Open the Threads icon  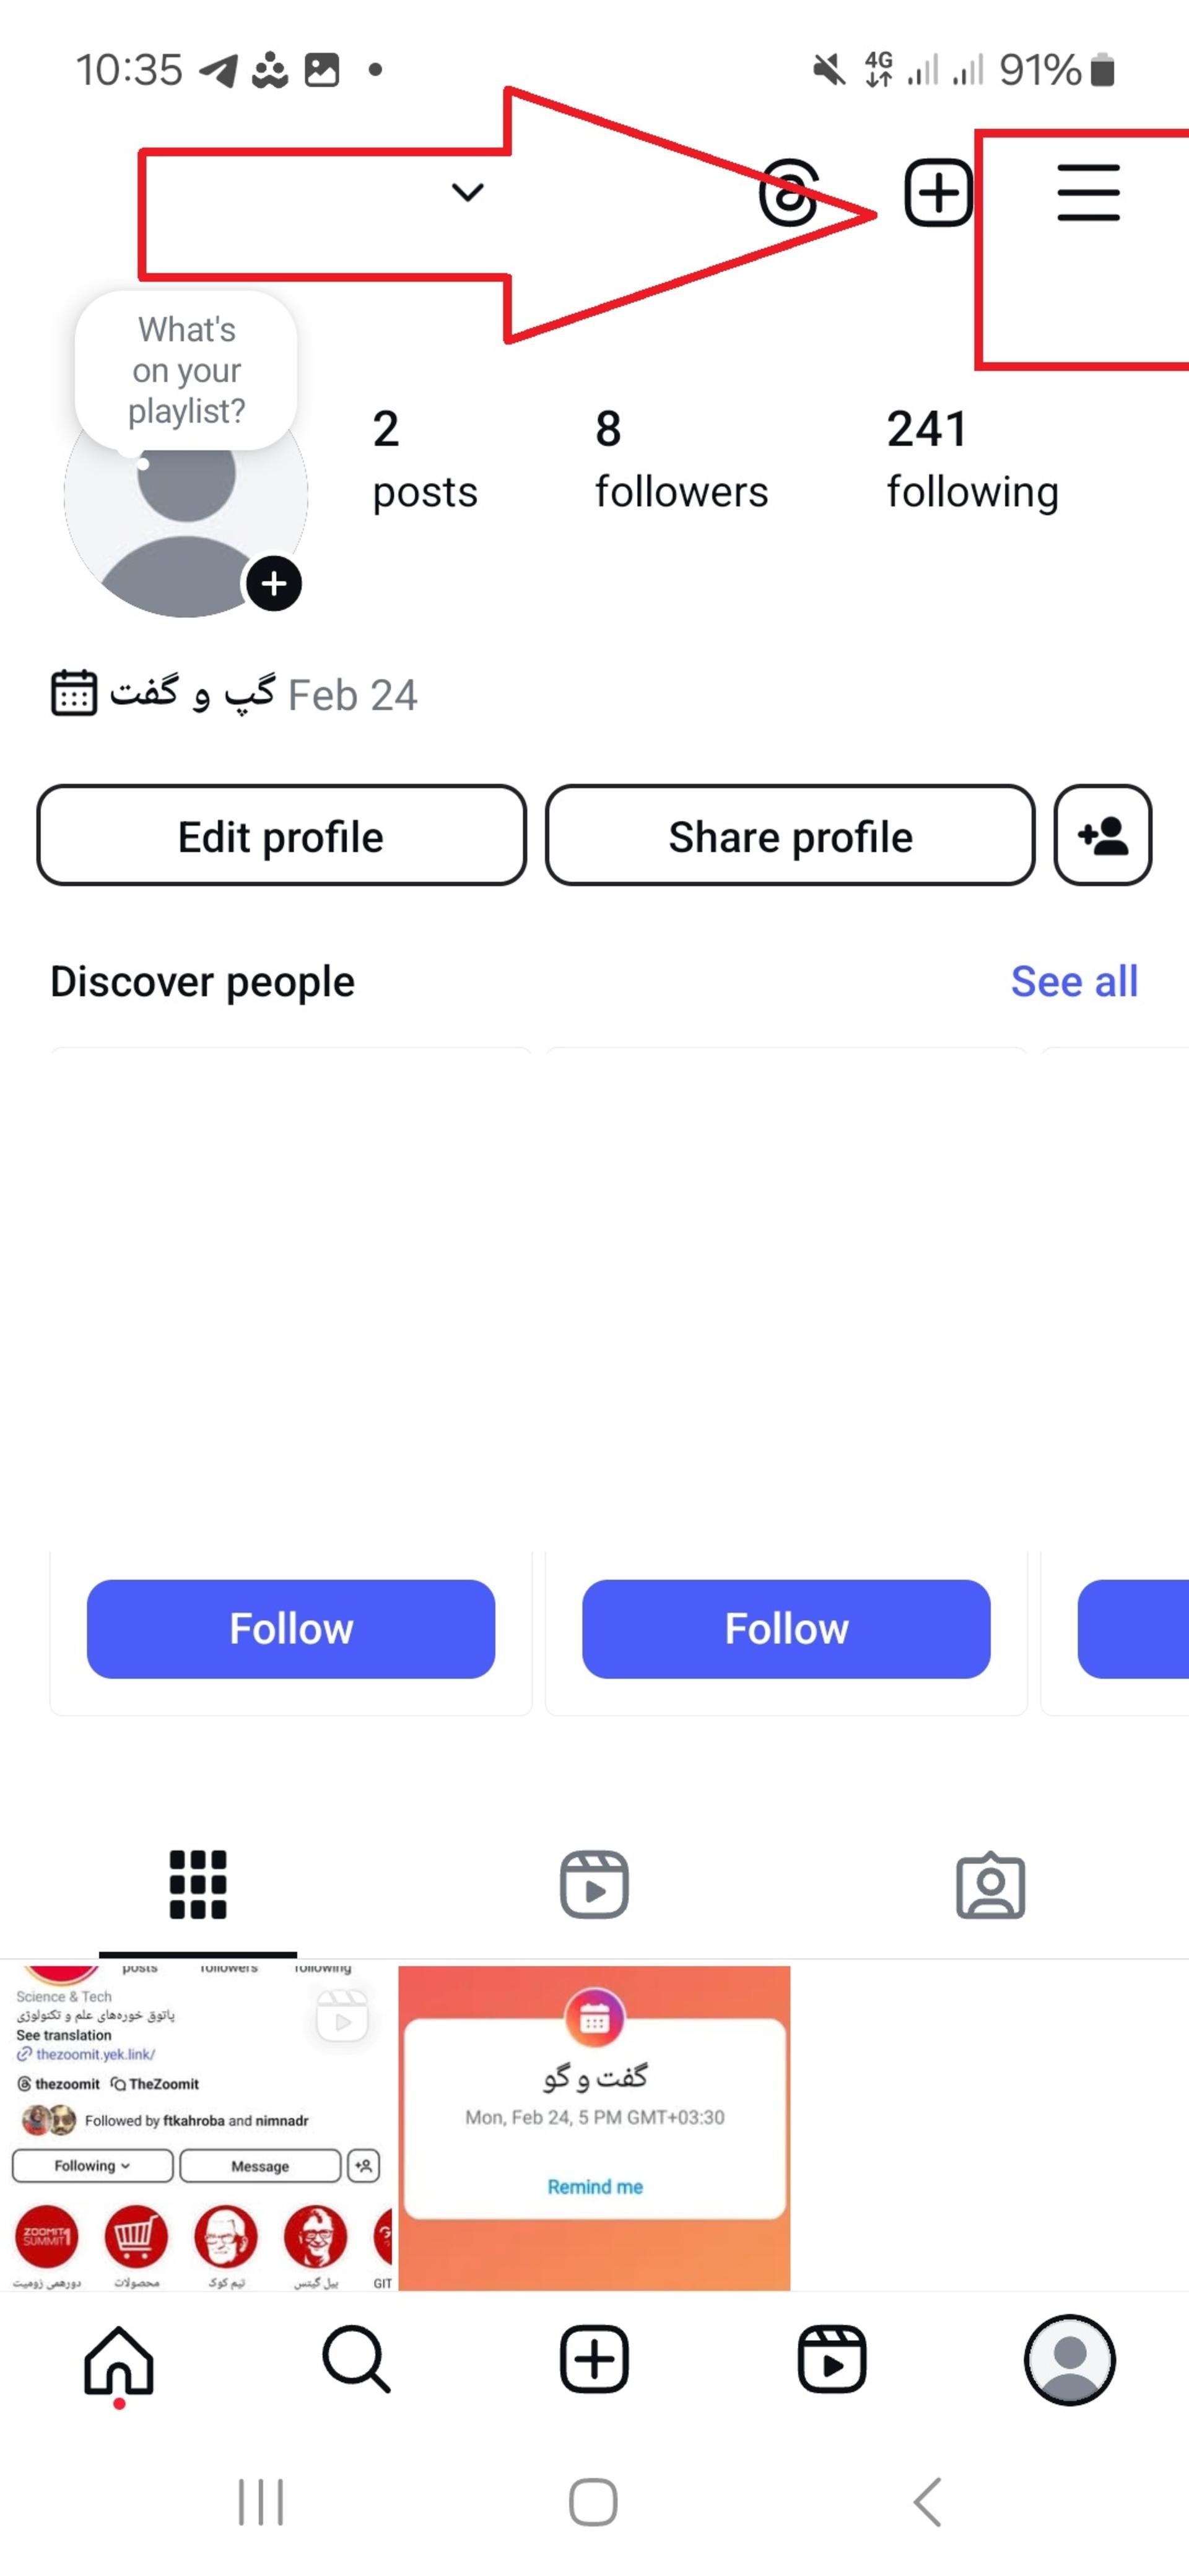789,192
